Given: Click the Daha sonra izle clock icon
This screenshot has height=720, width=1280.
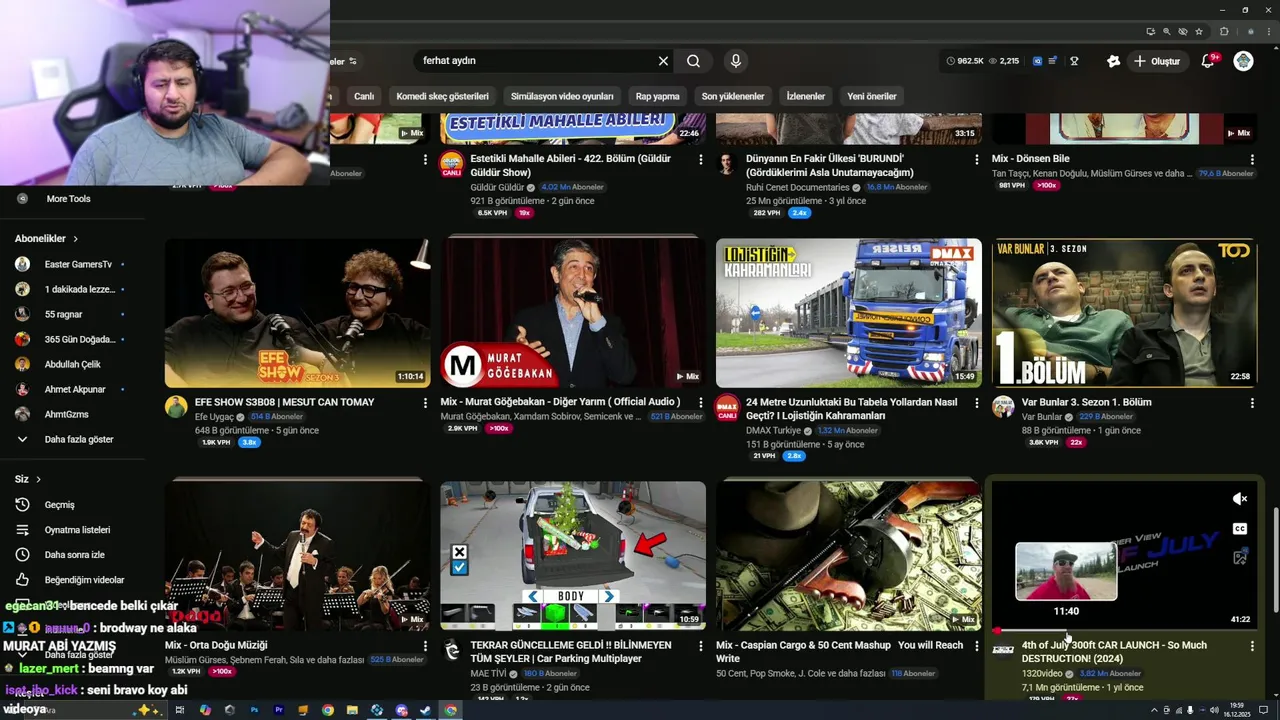Looking at the screenshot, I should tap(22, 555).
